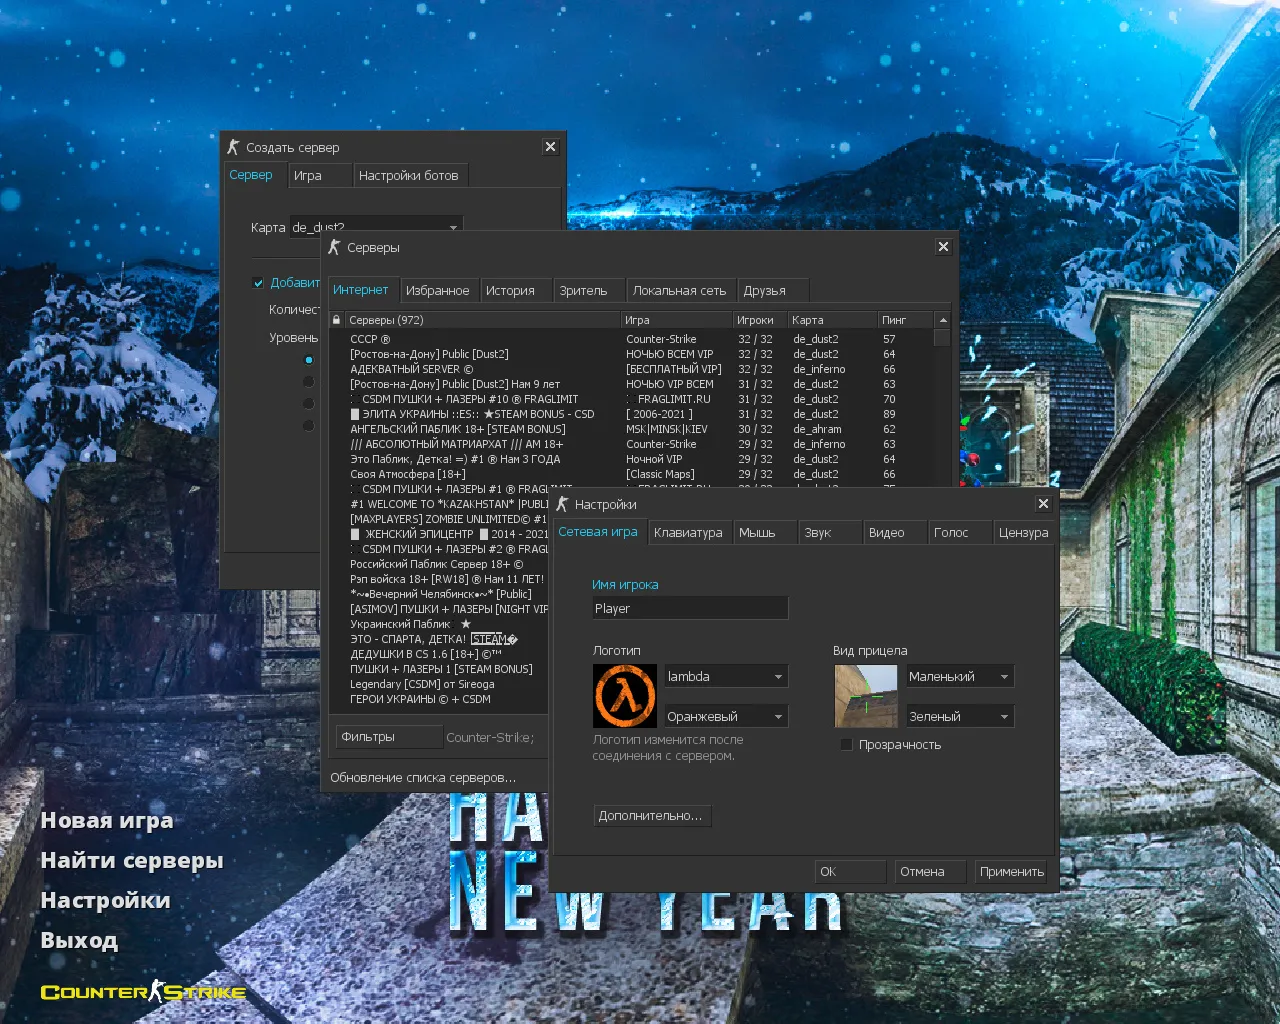This screenshot has width=1280, height=1024.
Task: Click the scroll-up arrow in server list
Action: coord(942,320)
